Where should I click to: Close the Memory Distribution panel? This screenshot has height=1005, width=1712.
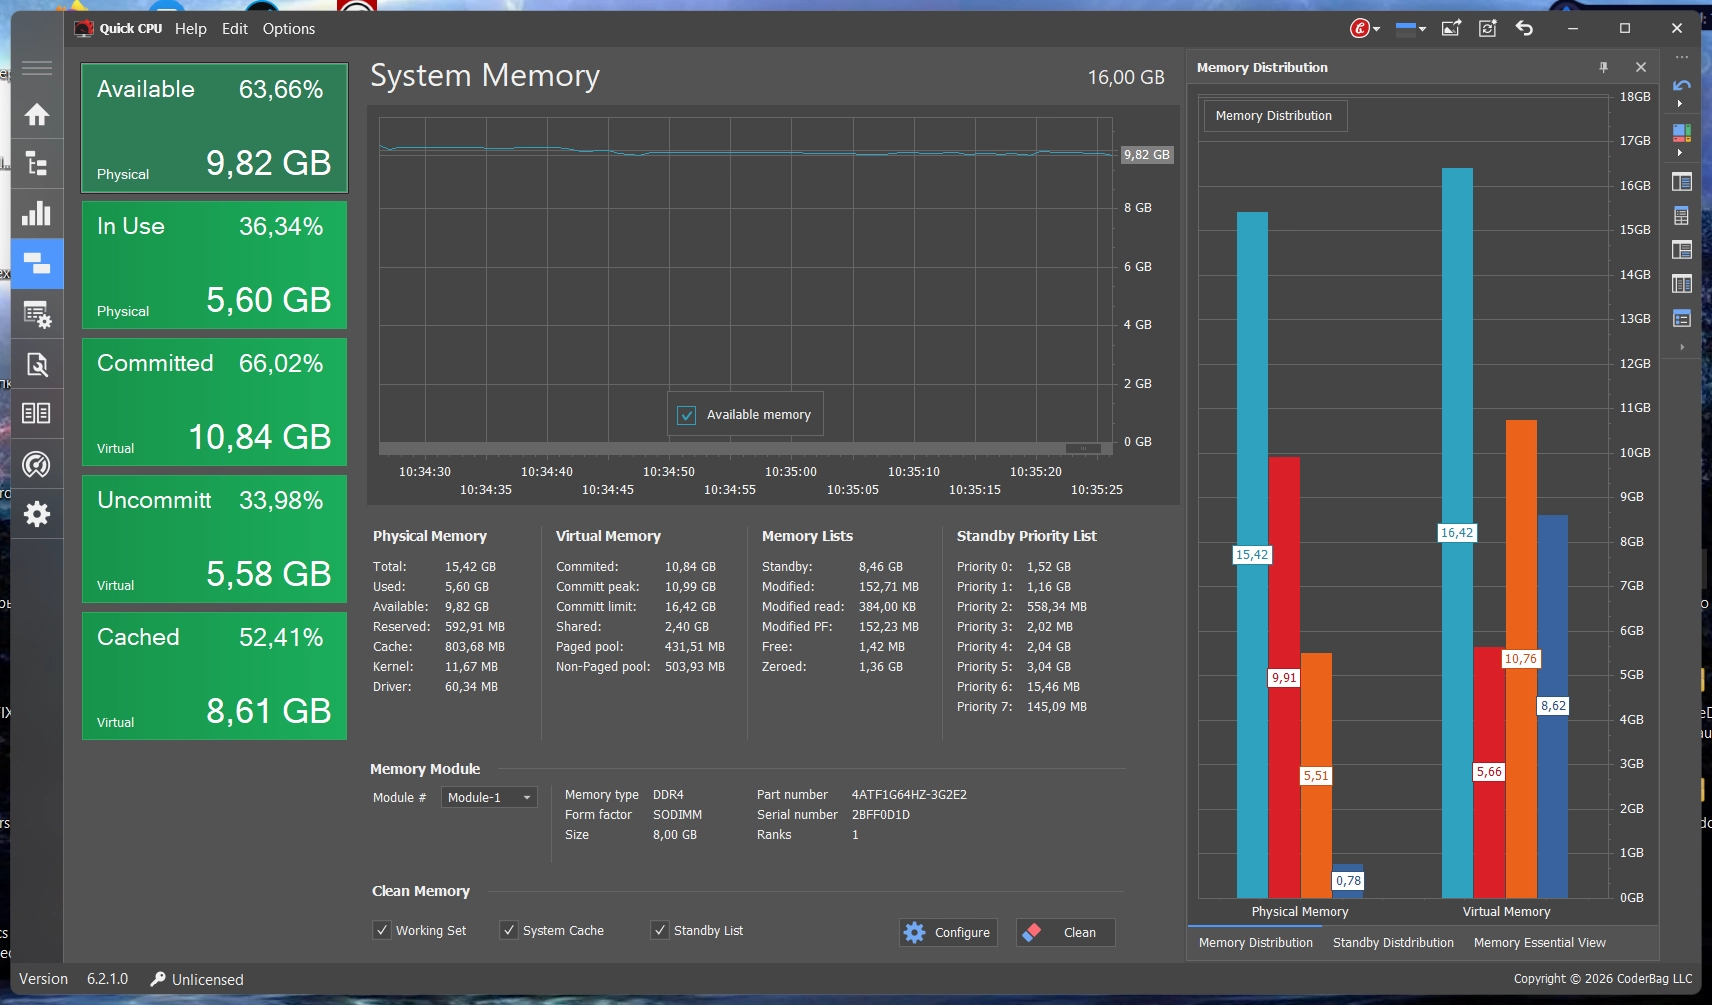[x=1641, y=67]
